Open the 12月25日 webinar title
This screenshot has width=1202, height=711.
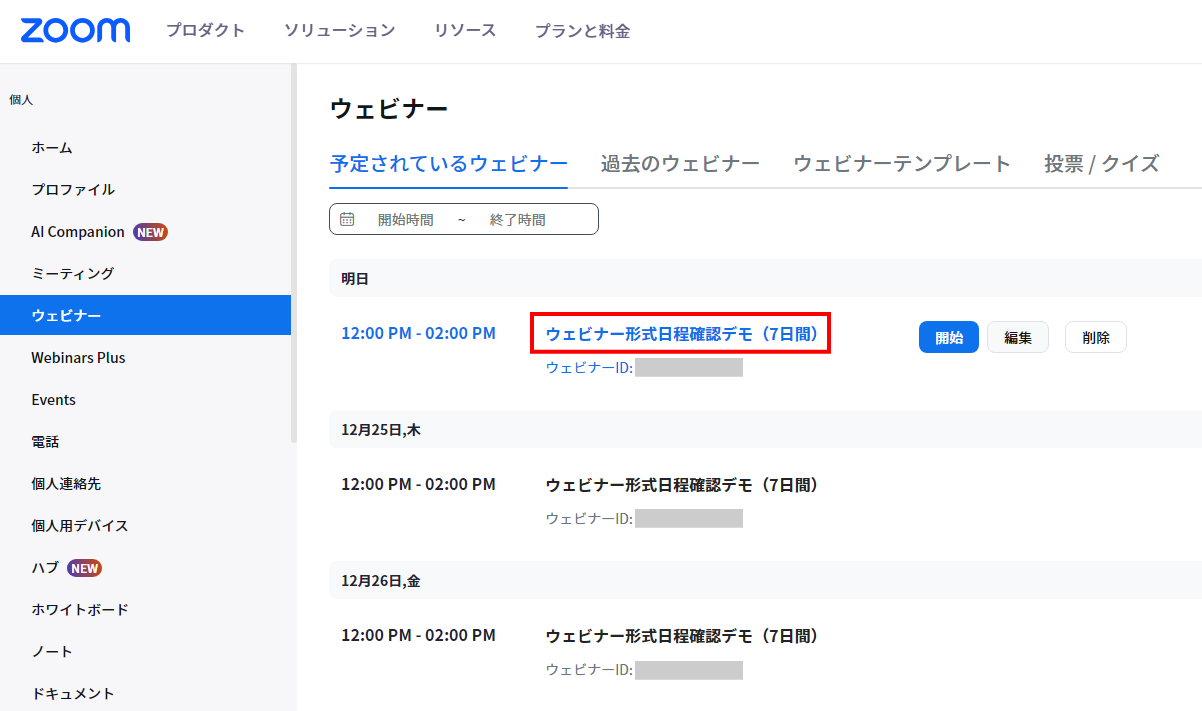(682, 485)
